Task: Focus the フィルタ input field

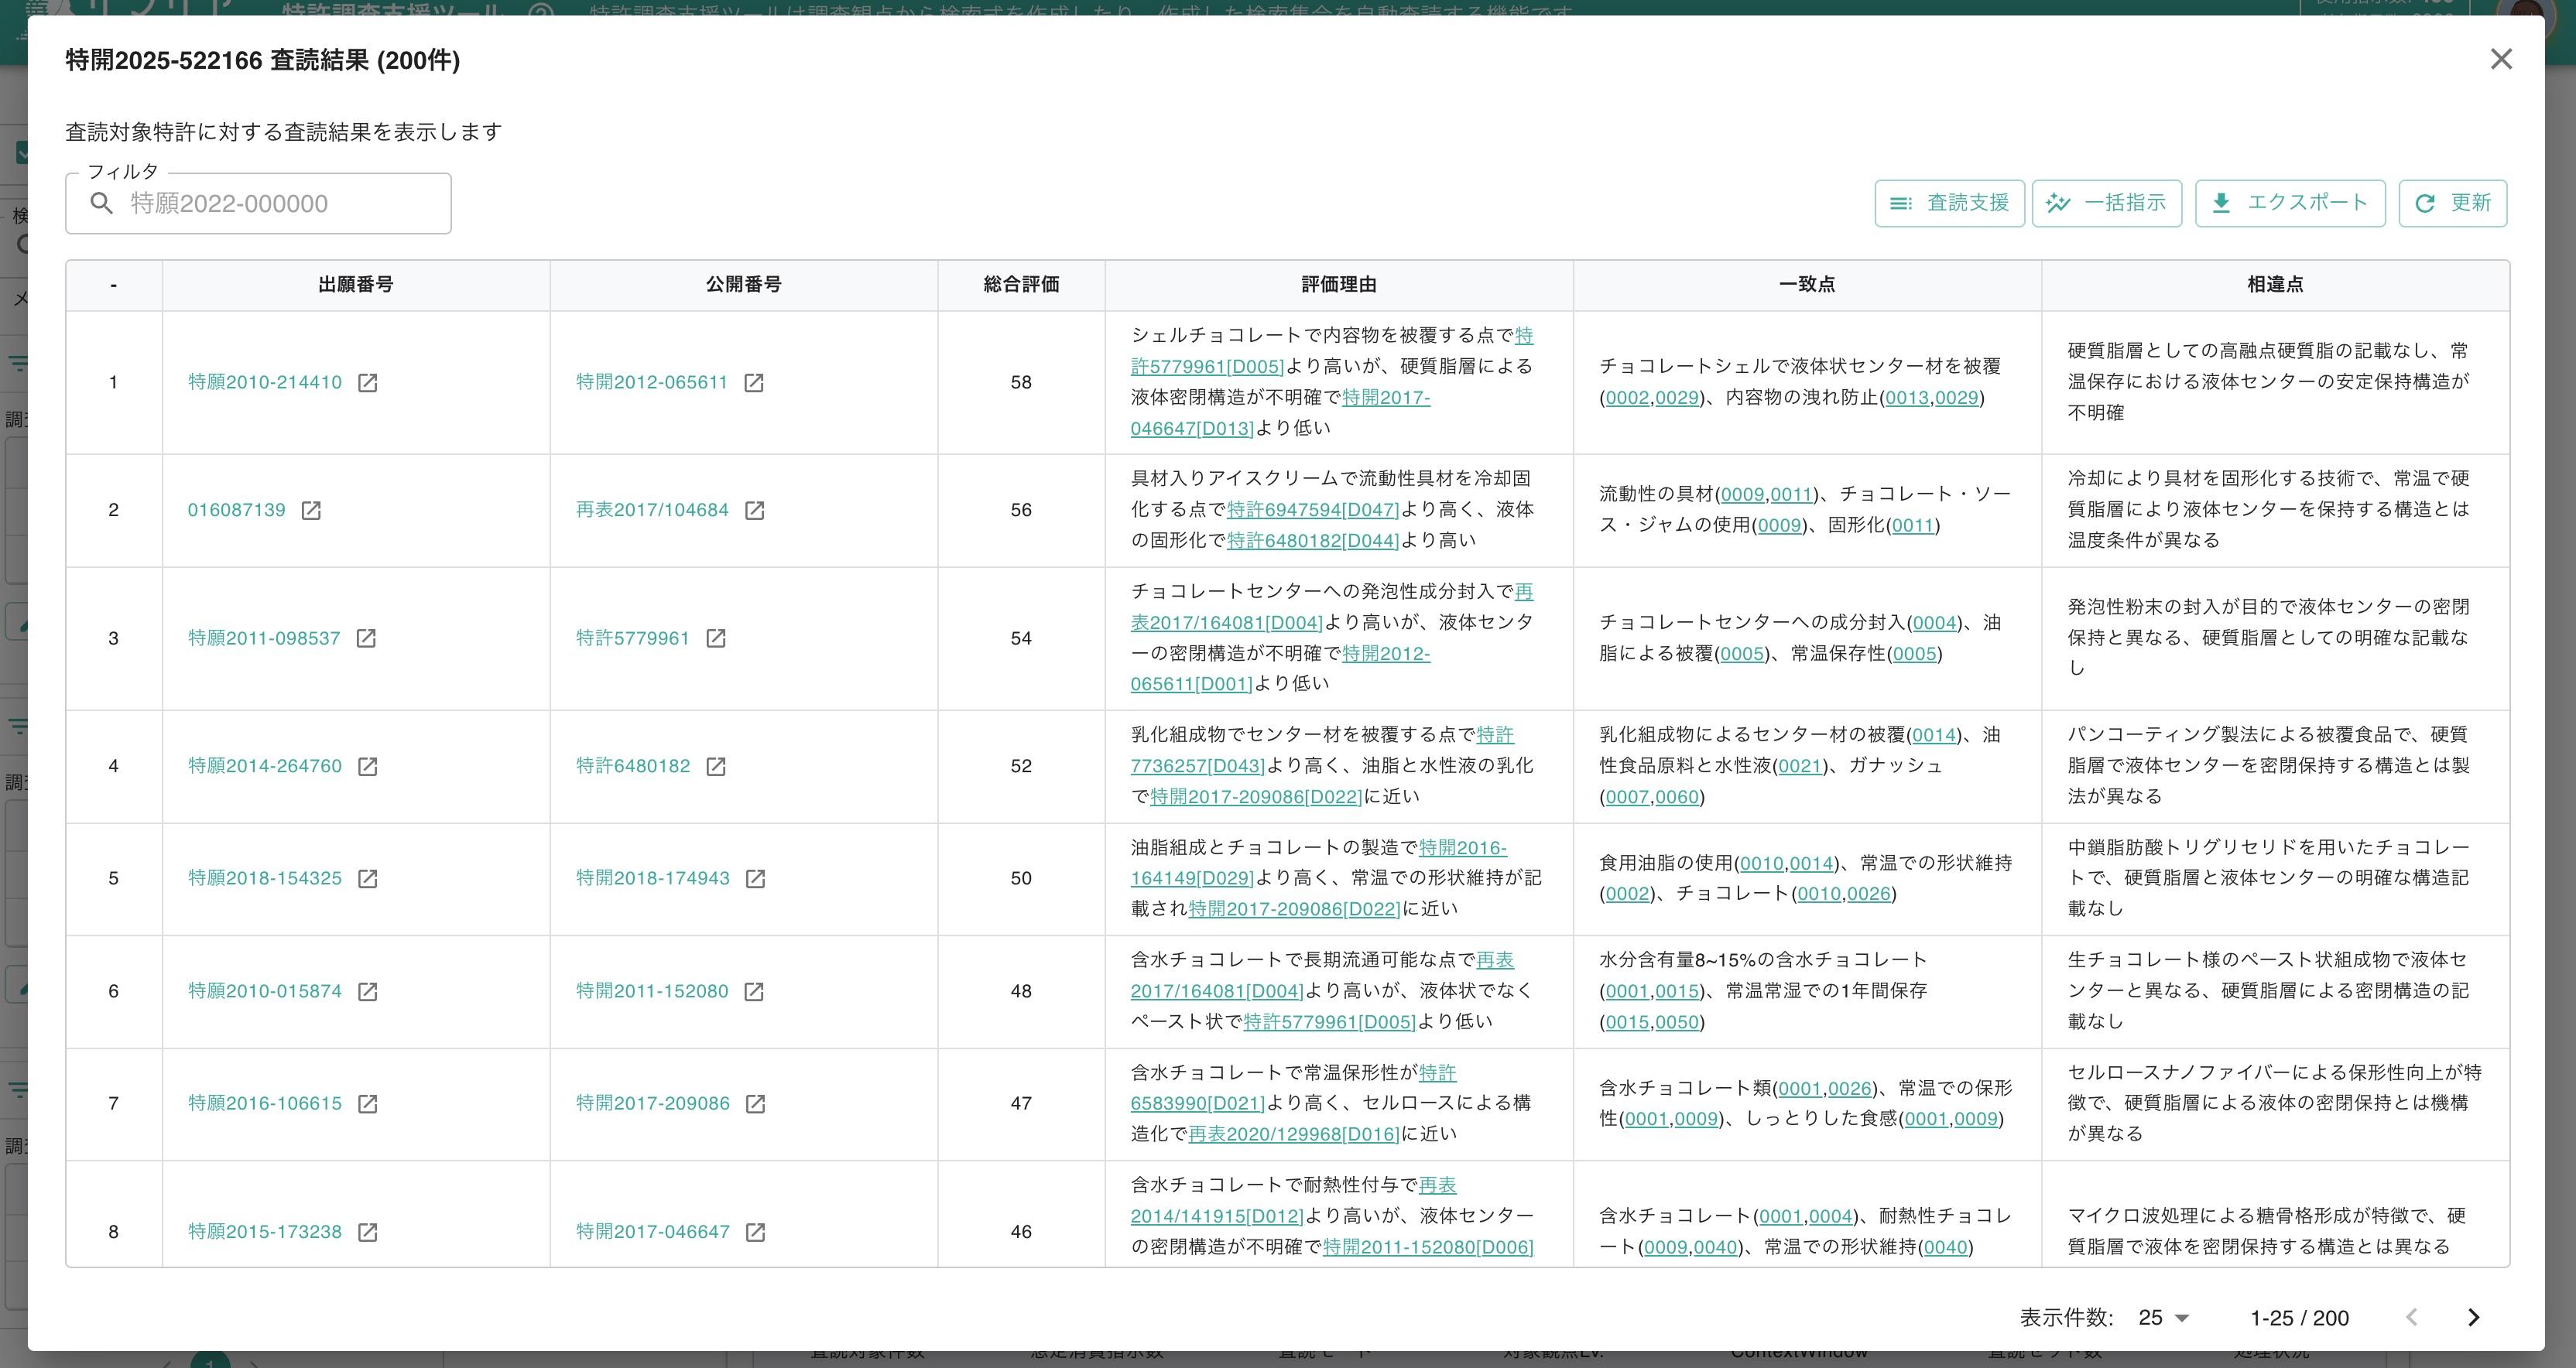Action: tap(258, 203)
